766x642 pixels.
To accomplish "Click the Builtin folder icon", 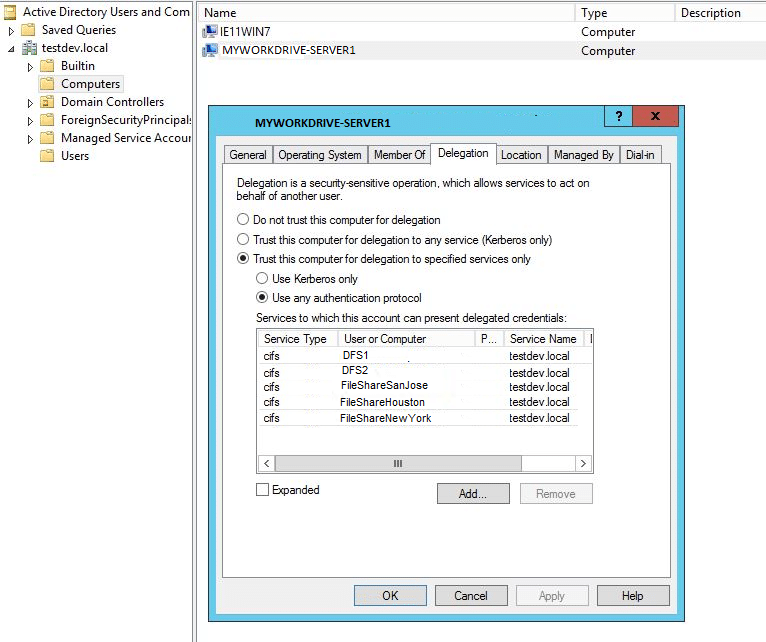I will (x=47, y=66).
